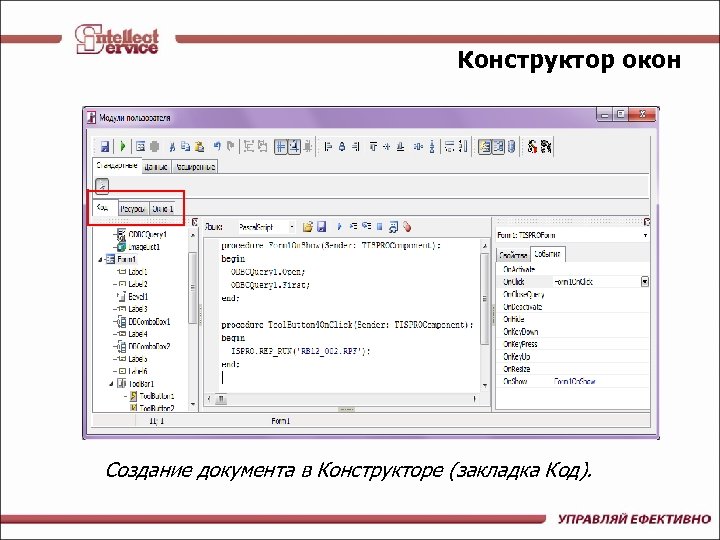720x540 pixels.
Task: Click the code editor's horizontal scrollbar
Action: 343,399
